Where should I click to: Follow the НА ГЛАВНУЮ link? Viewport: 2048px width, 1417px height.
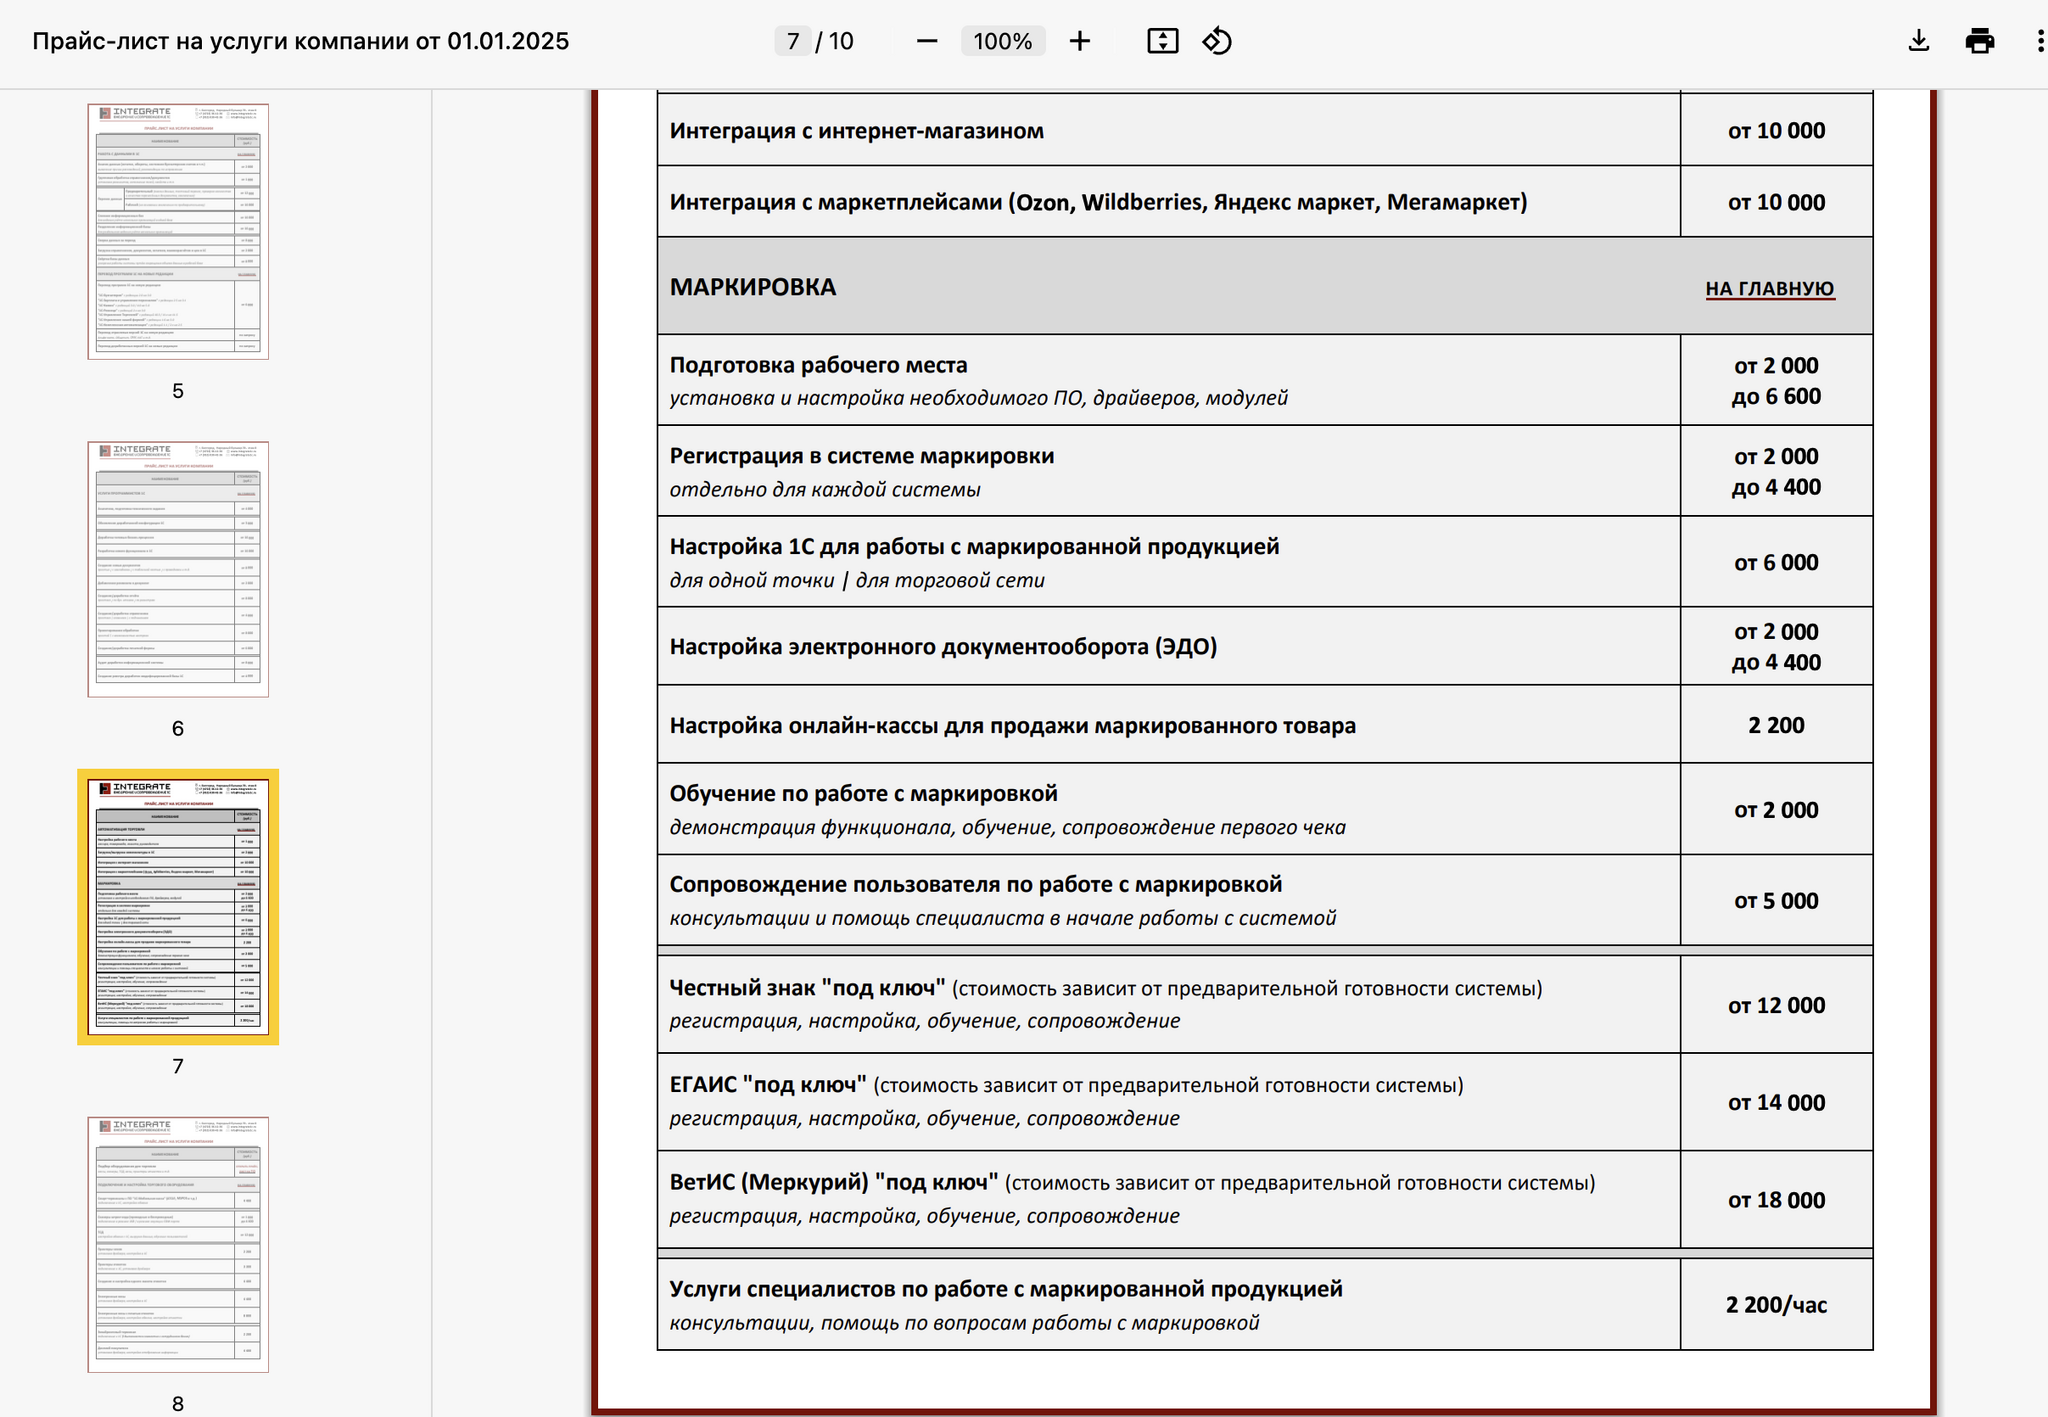pyautogui.click(x=1769, y=289)
